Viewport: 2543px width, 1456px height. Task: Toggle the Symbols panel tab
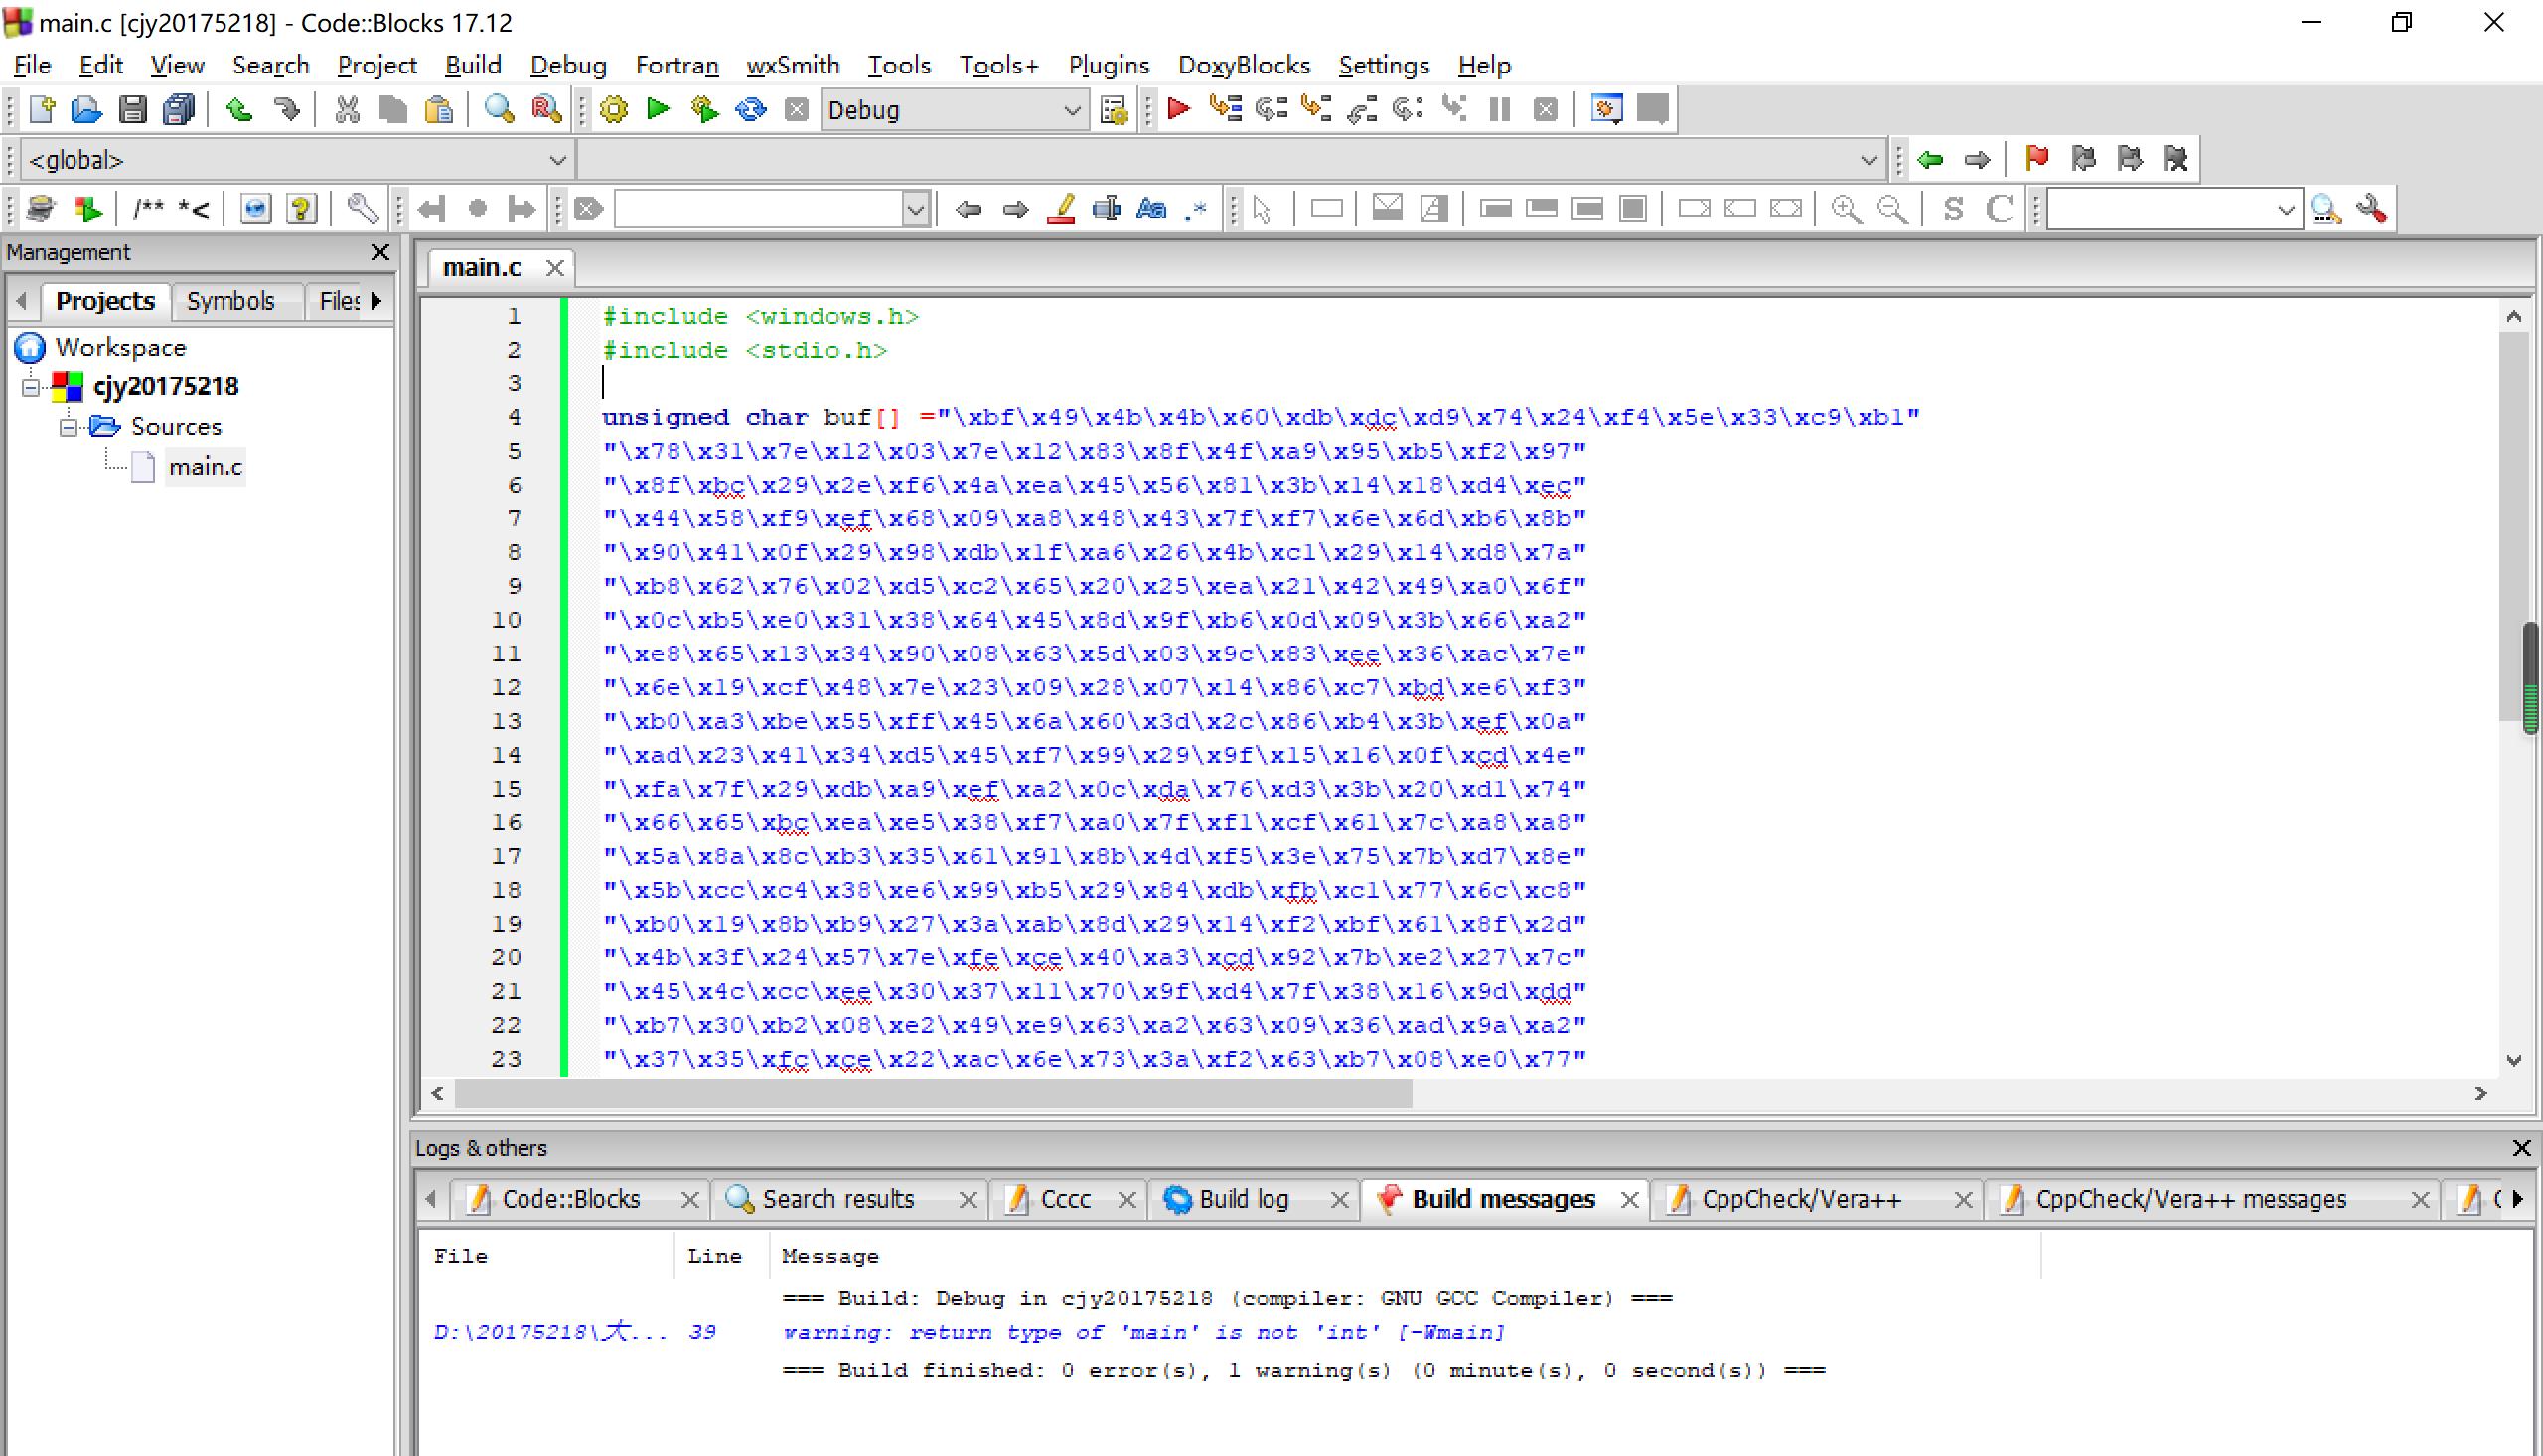click(x=230, y=300)
